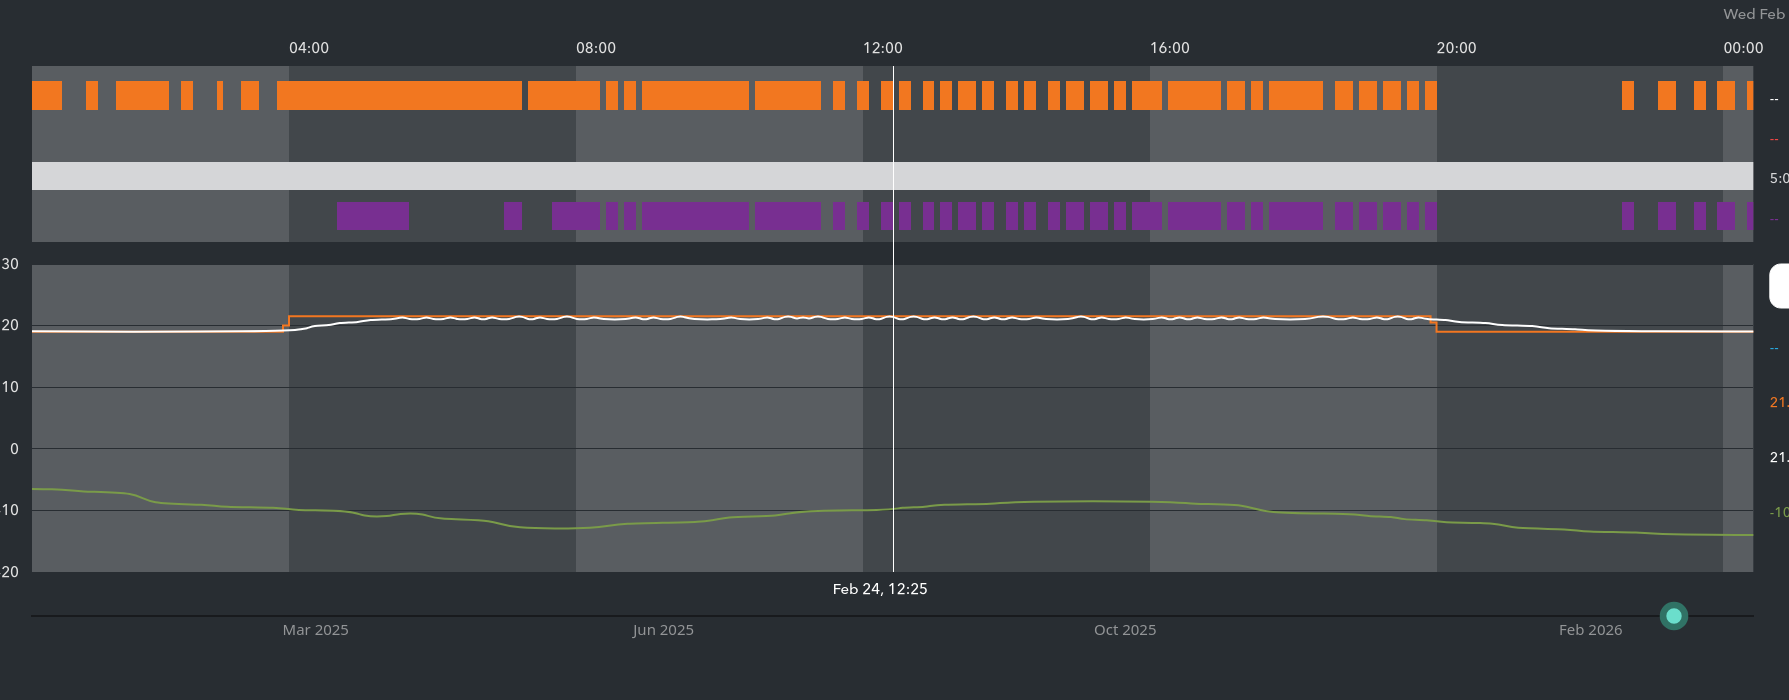Viewport: 1789px width, 700px height.
Task: Click the 16:00 time axis label
Action: (1169, 48)
